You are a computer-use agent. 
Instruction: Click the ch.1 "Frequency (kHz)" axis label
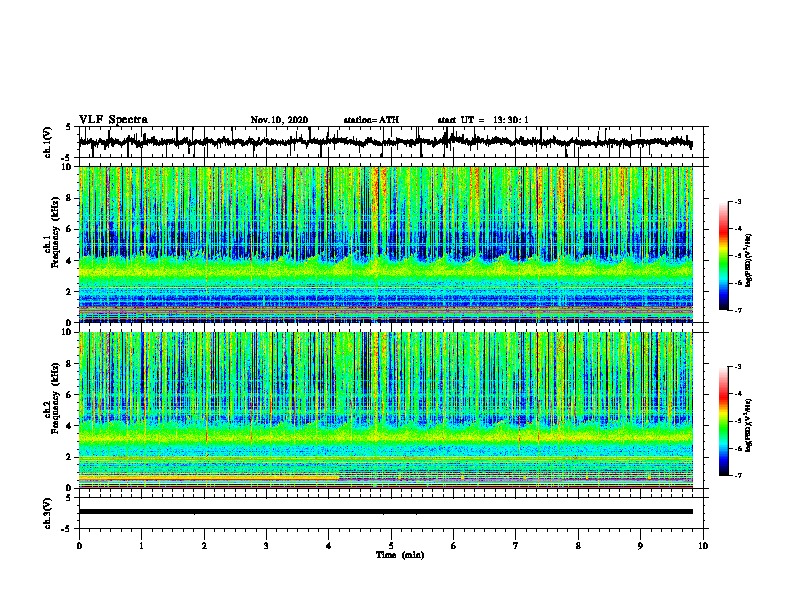click(55, 232)
